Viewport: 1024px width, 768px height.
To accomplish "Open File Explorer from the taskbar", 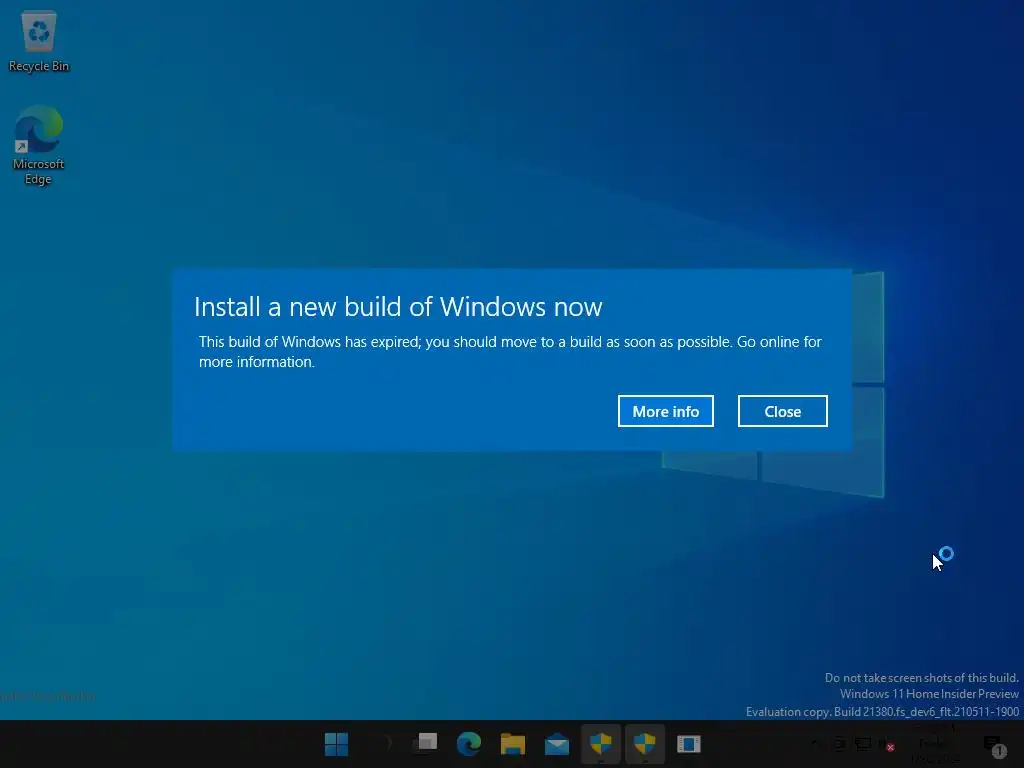I will point(513,744).
